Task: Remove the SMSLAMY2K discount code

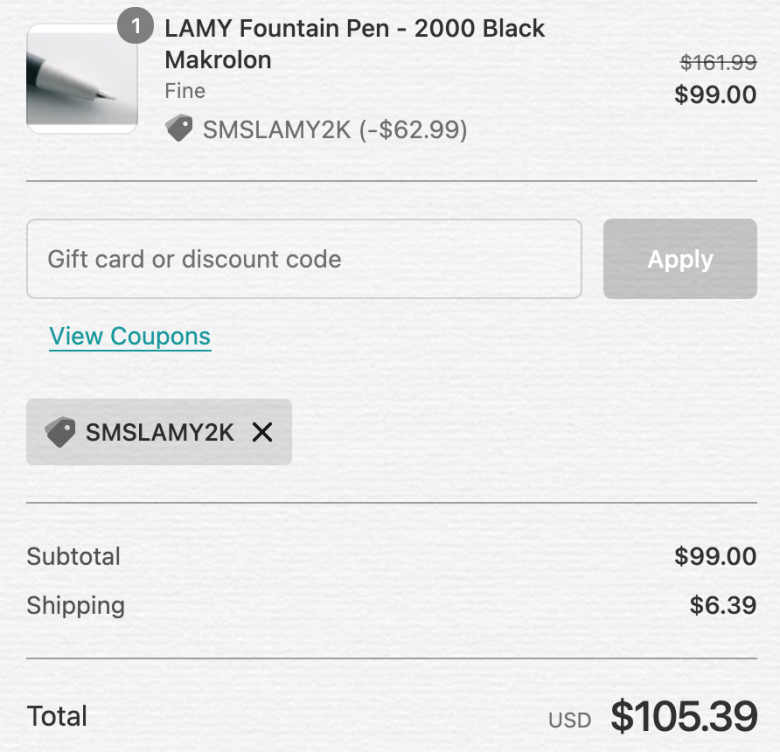Action: click(x=262, y=432)
